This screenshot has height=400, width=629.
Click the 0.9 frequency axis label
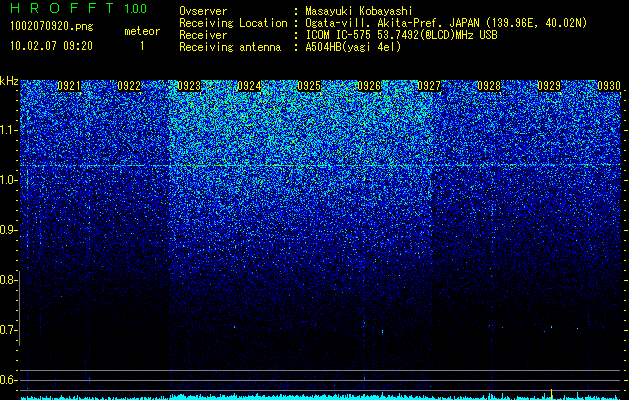(x=7, y=230)
